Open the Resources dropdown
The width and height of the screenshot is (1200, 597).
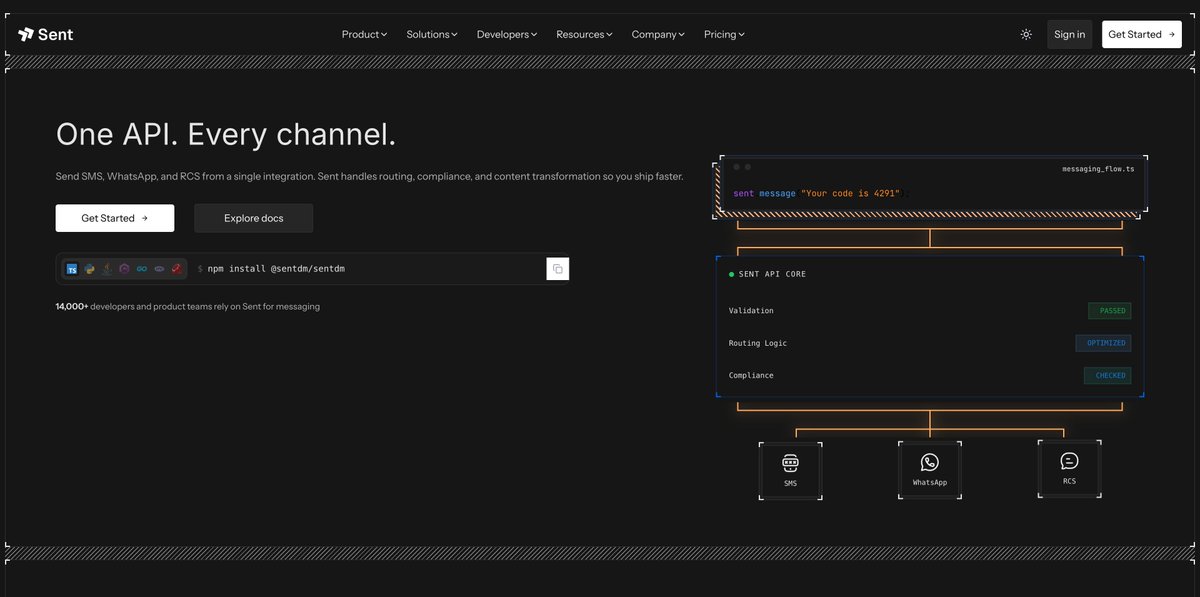(x=585, y=34)
